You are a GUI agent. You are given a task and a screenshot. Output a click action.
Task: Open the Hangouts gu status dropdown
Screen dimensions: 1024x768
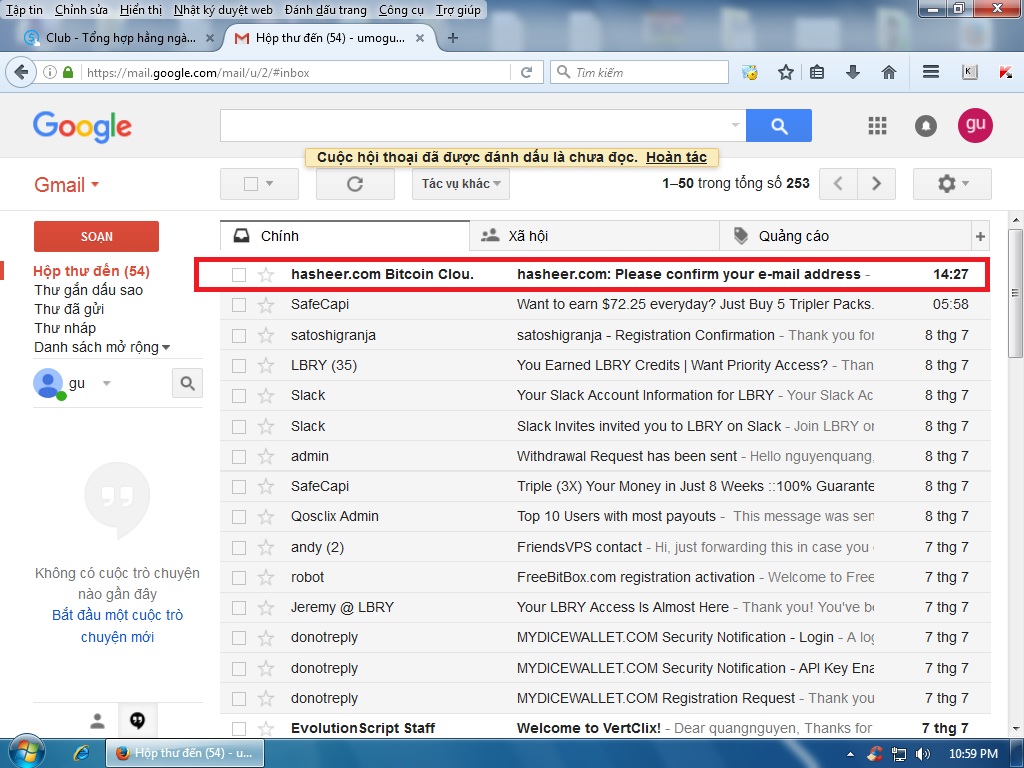pyautogui.click(x=106, y=383)
